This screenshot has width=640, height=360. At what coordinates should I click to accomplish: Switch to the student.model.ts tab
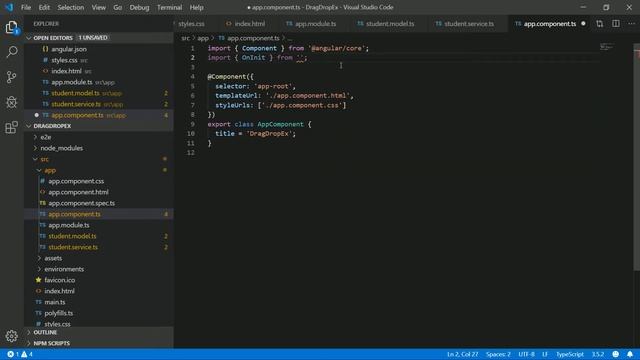click(x=386, y=24)
